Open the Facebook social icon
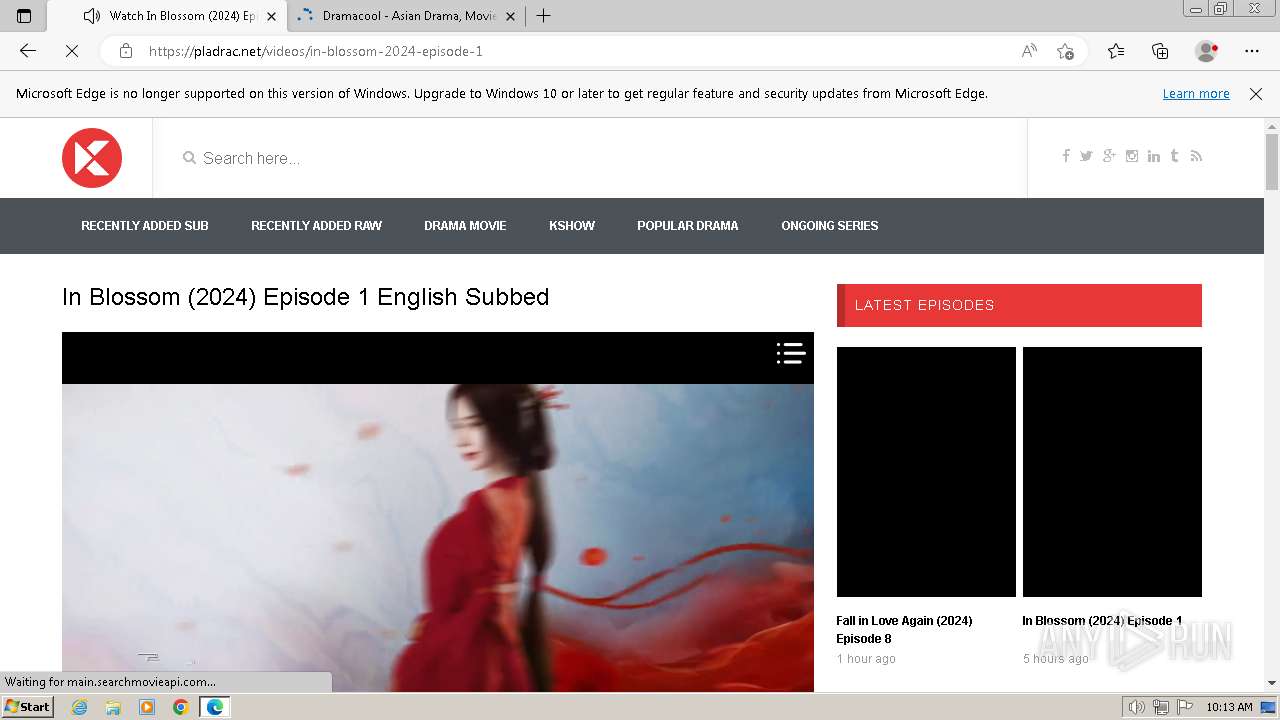1280x720 pixels. point(1066,156)
